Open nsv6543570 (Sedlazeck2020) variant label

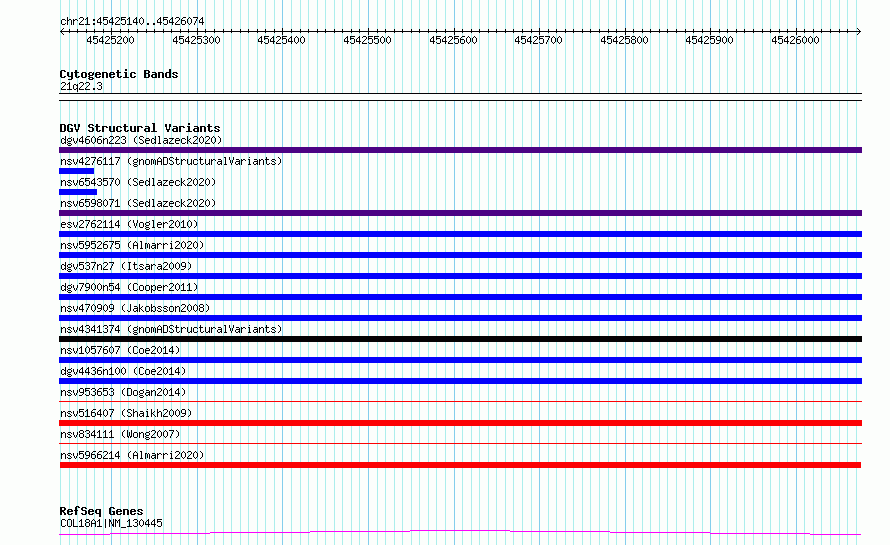(138, 182)
